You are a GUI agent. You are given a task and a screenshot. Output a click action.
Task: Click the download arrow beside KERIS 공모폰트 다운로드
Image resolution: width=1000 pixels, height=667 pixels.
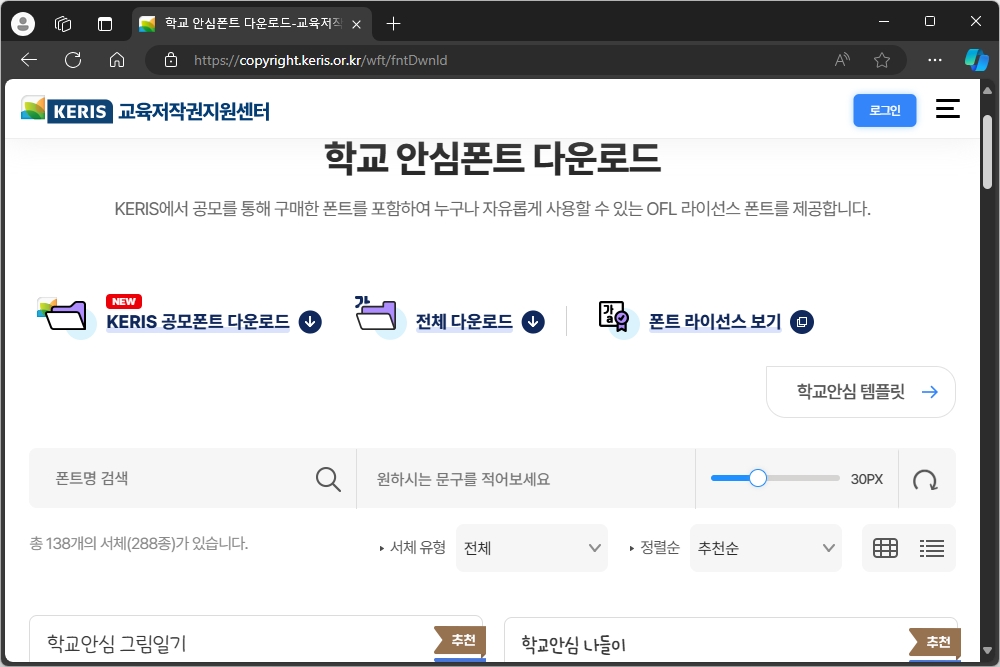click(x=310, y=322)
